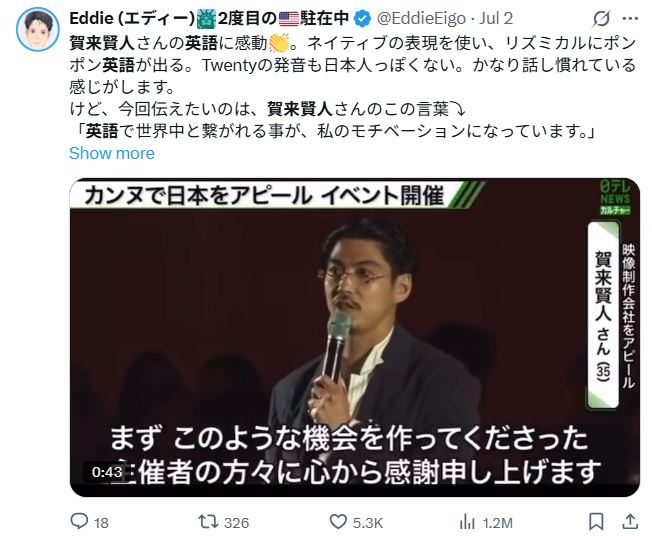Click the blue verified badge
This screenshot has height=536, width=652.
[x=363, y=18]
